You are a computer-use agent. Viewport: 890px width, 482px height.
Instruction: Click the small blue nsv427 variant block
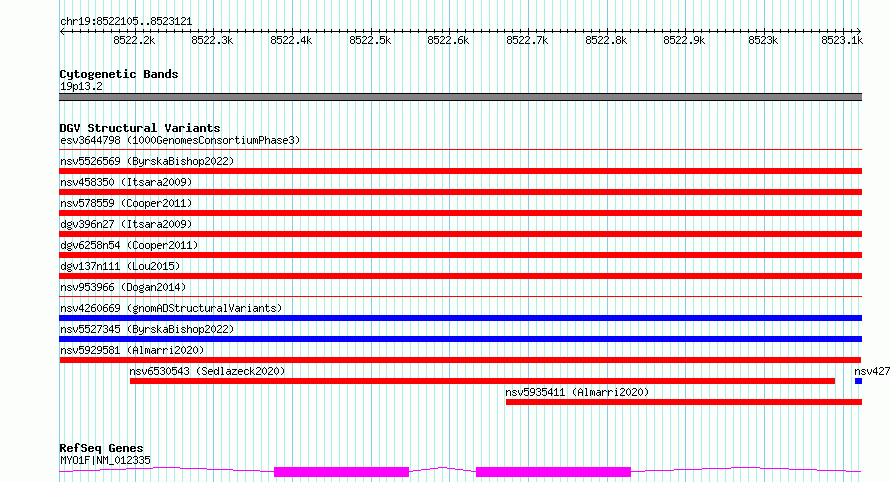[858, 381]
